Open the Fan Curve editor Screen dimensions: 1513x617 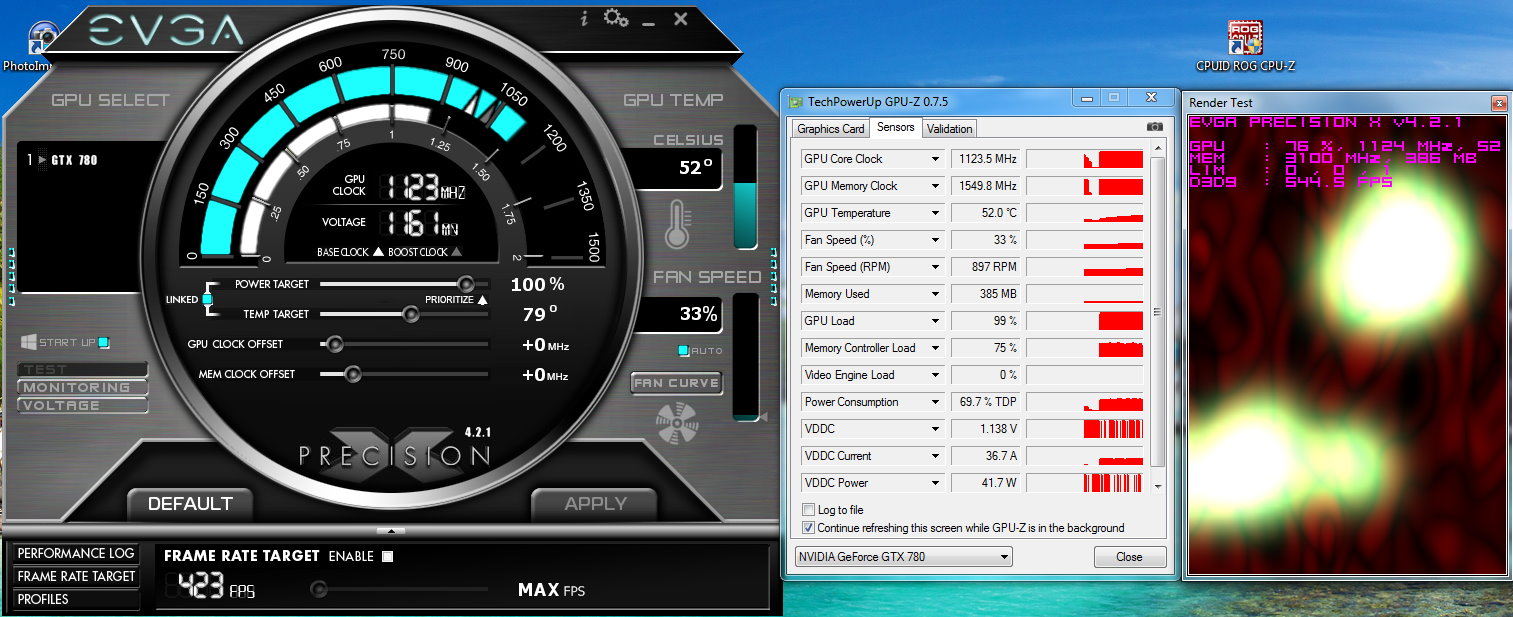(677, 383)
